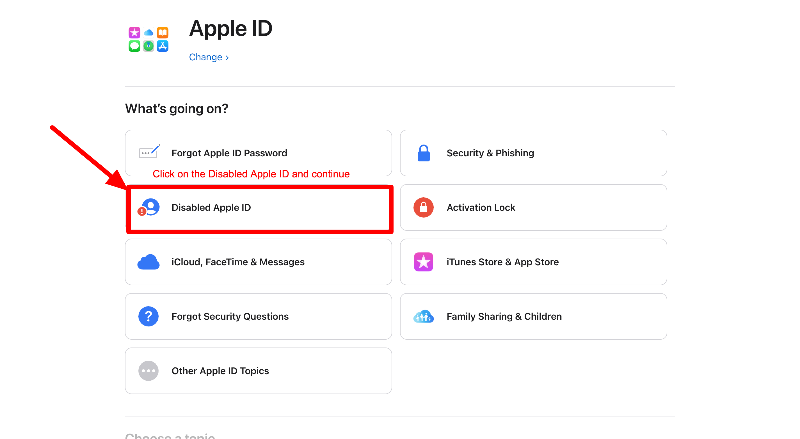Select Other Apple ID Topics card
This screenshot has height=439, width=800.
click(x=258, y=371)
